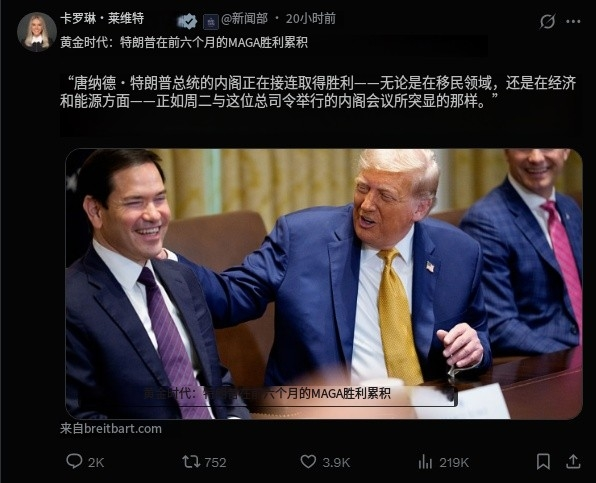Click the post title 黄金时代 text
Screen dimensions: 596x483
pyautogui.click(x=184, y=43)
